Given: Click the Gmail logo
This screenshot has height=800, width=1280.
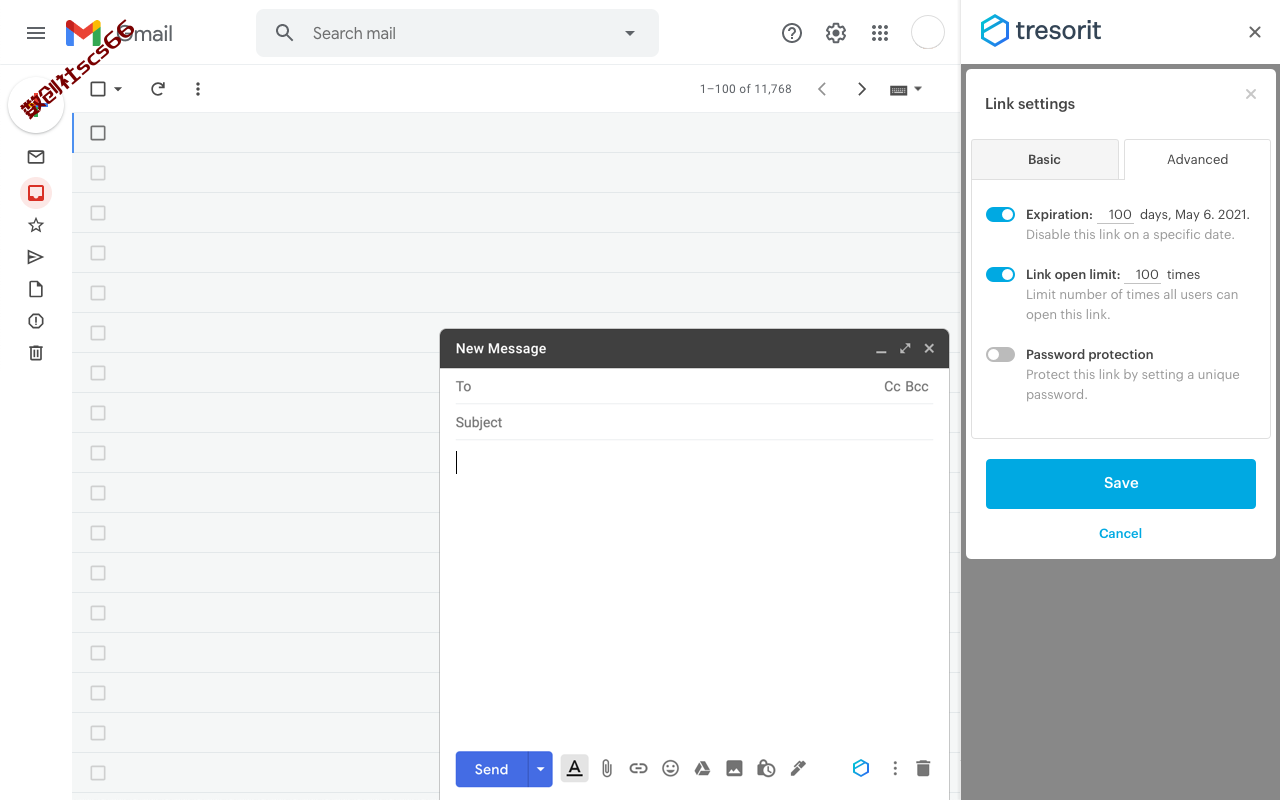Looking at the screenshot, I should pyautogui.click(x=119, y=33).
